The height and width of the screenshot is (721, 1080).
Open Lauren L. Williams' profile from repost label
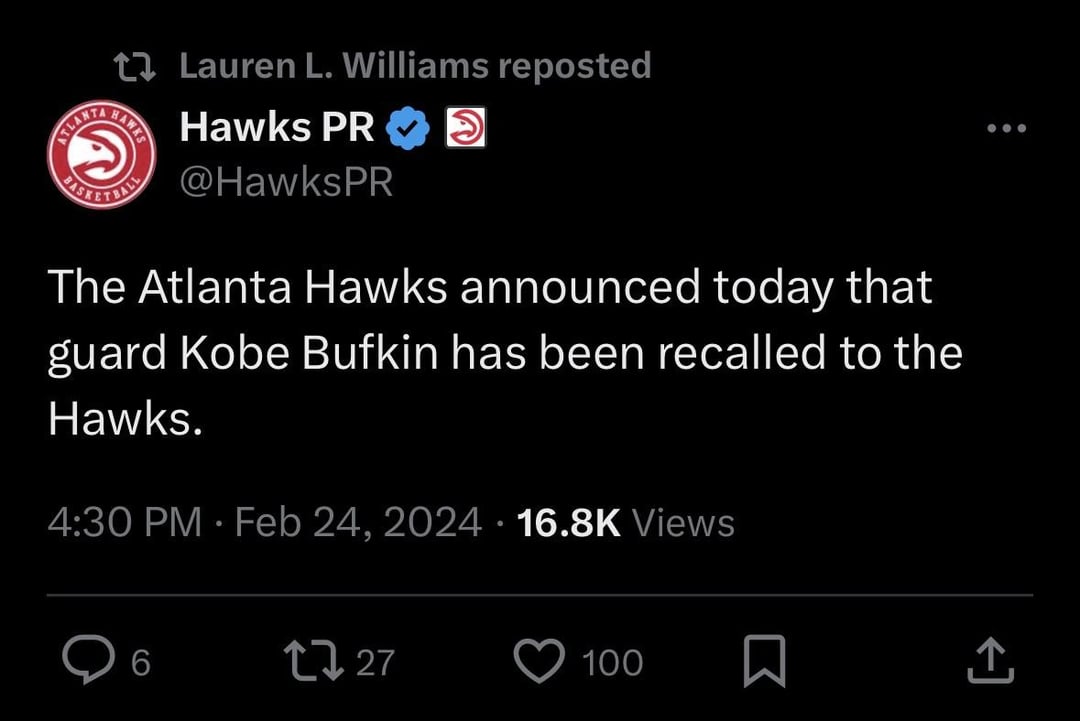(334, 66)
